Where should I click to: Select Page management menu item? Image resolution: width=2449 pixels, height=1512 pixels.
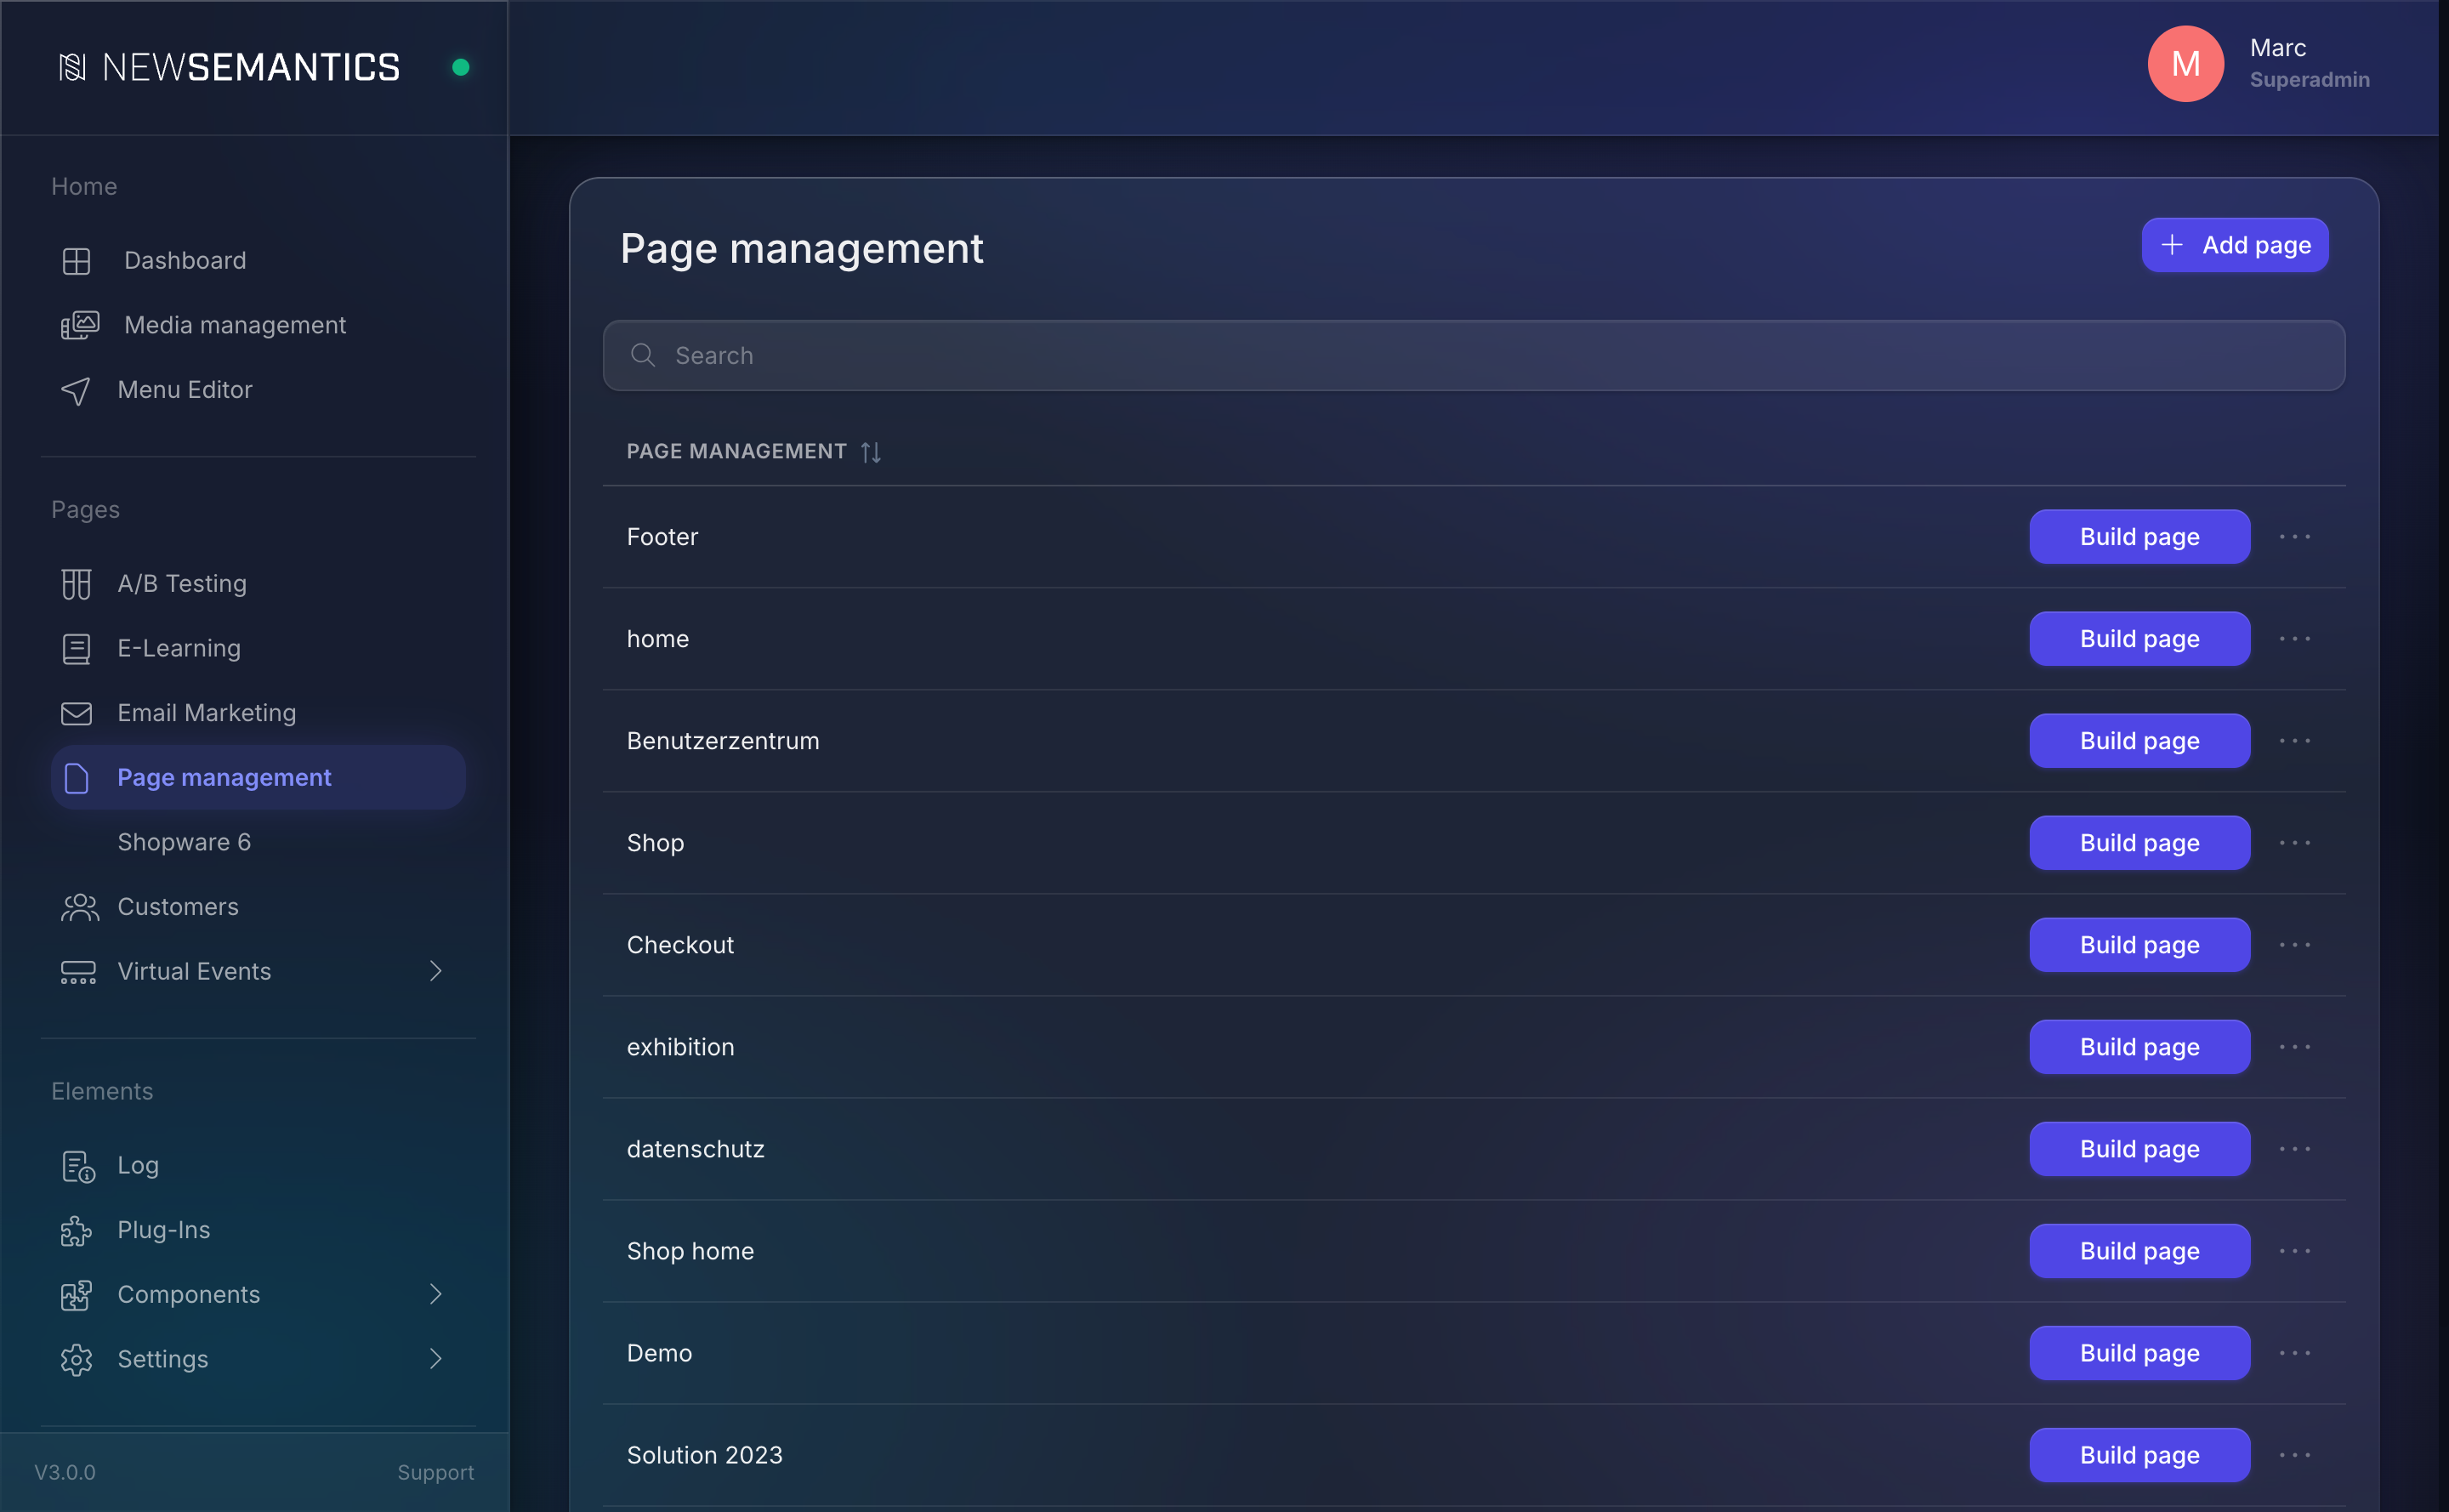[258, 778]
